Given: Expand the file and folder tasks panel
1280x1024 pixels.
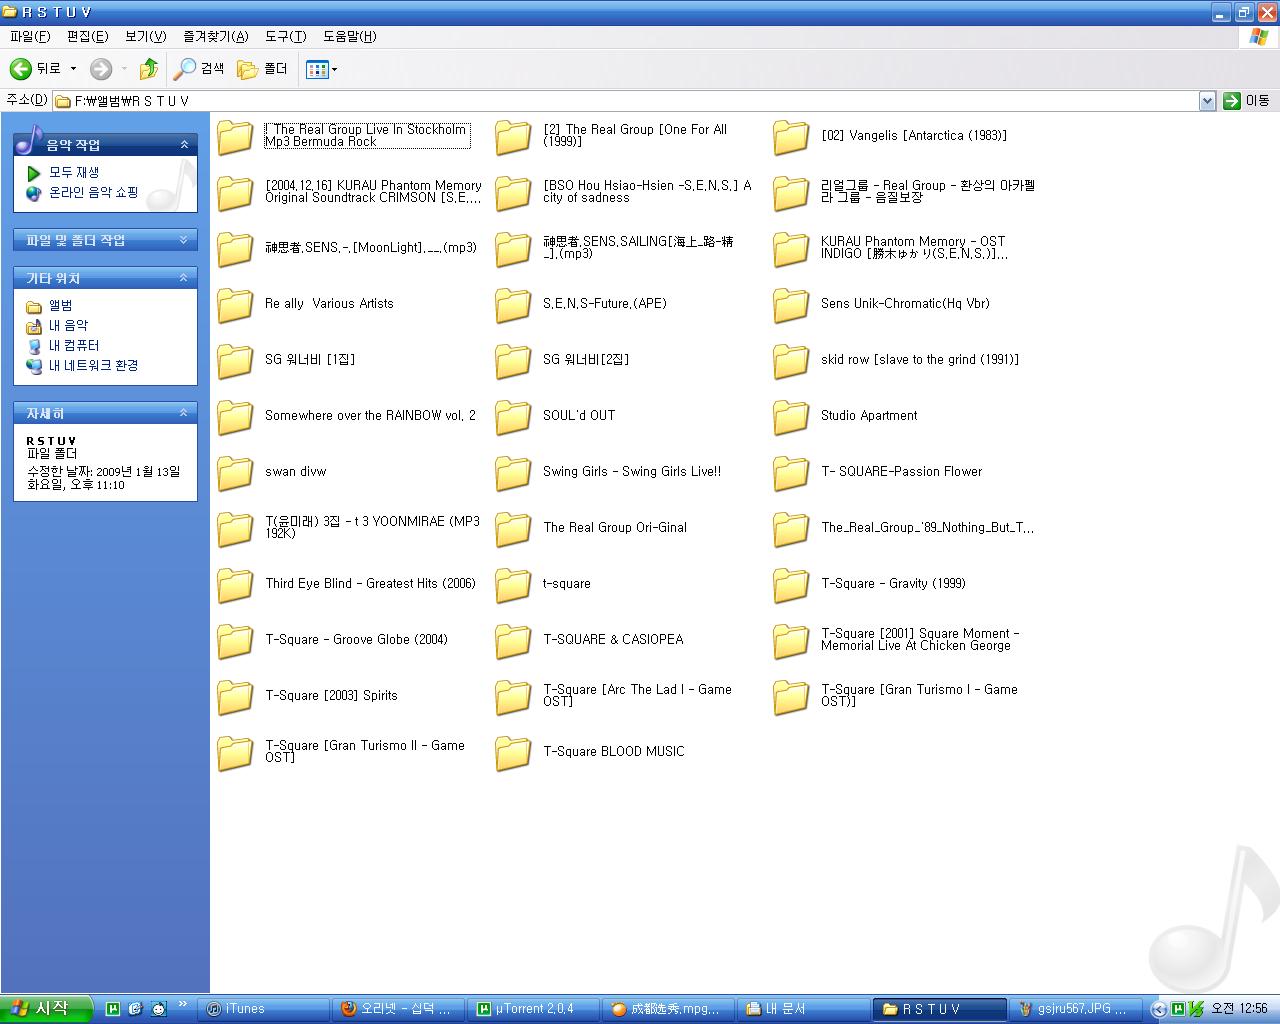Looking at the screenshot, I should pyautogui.click(x=184, y=240).
